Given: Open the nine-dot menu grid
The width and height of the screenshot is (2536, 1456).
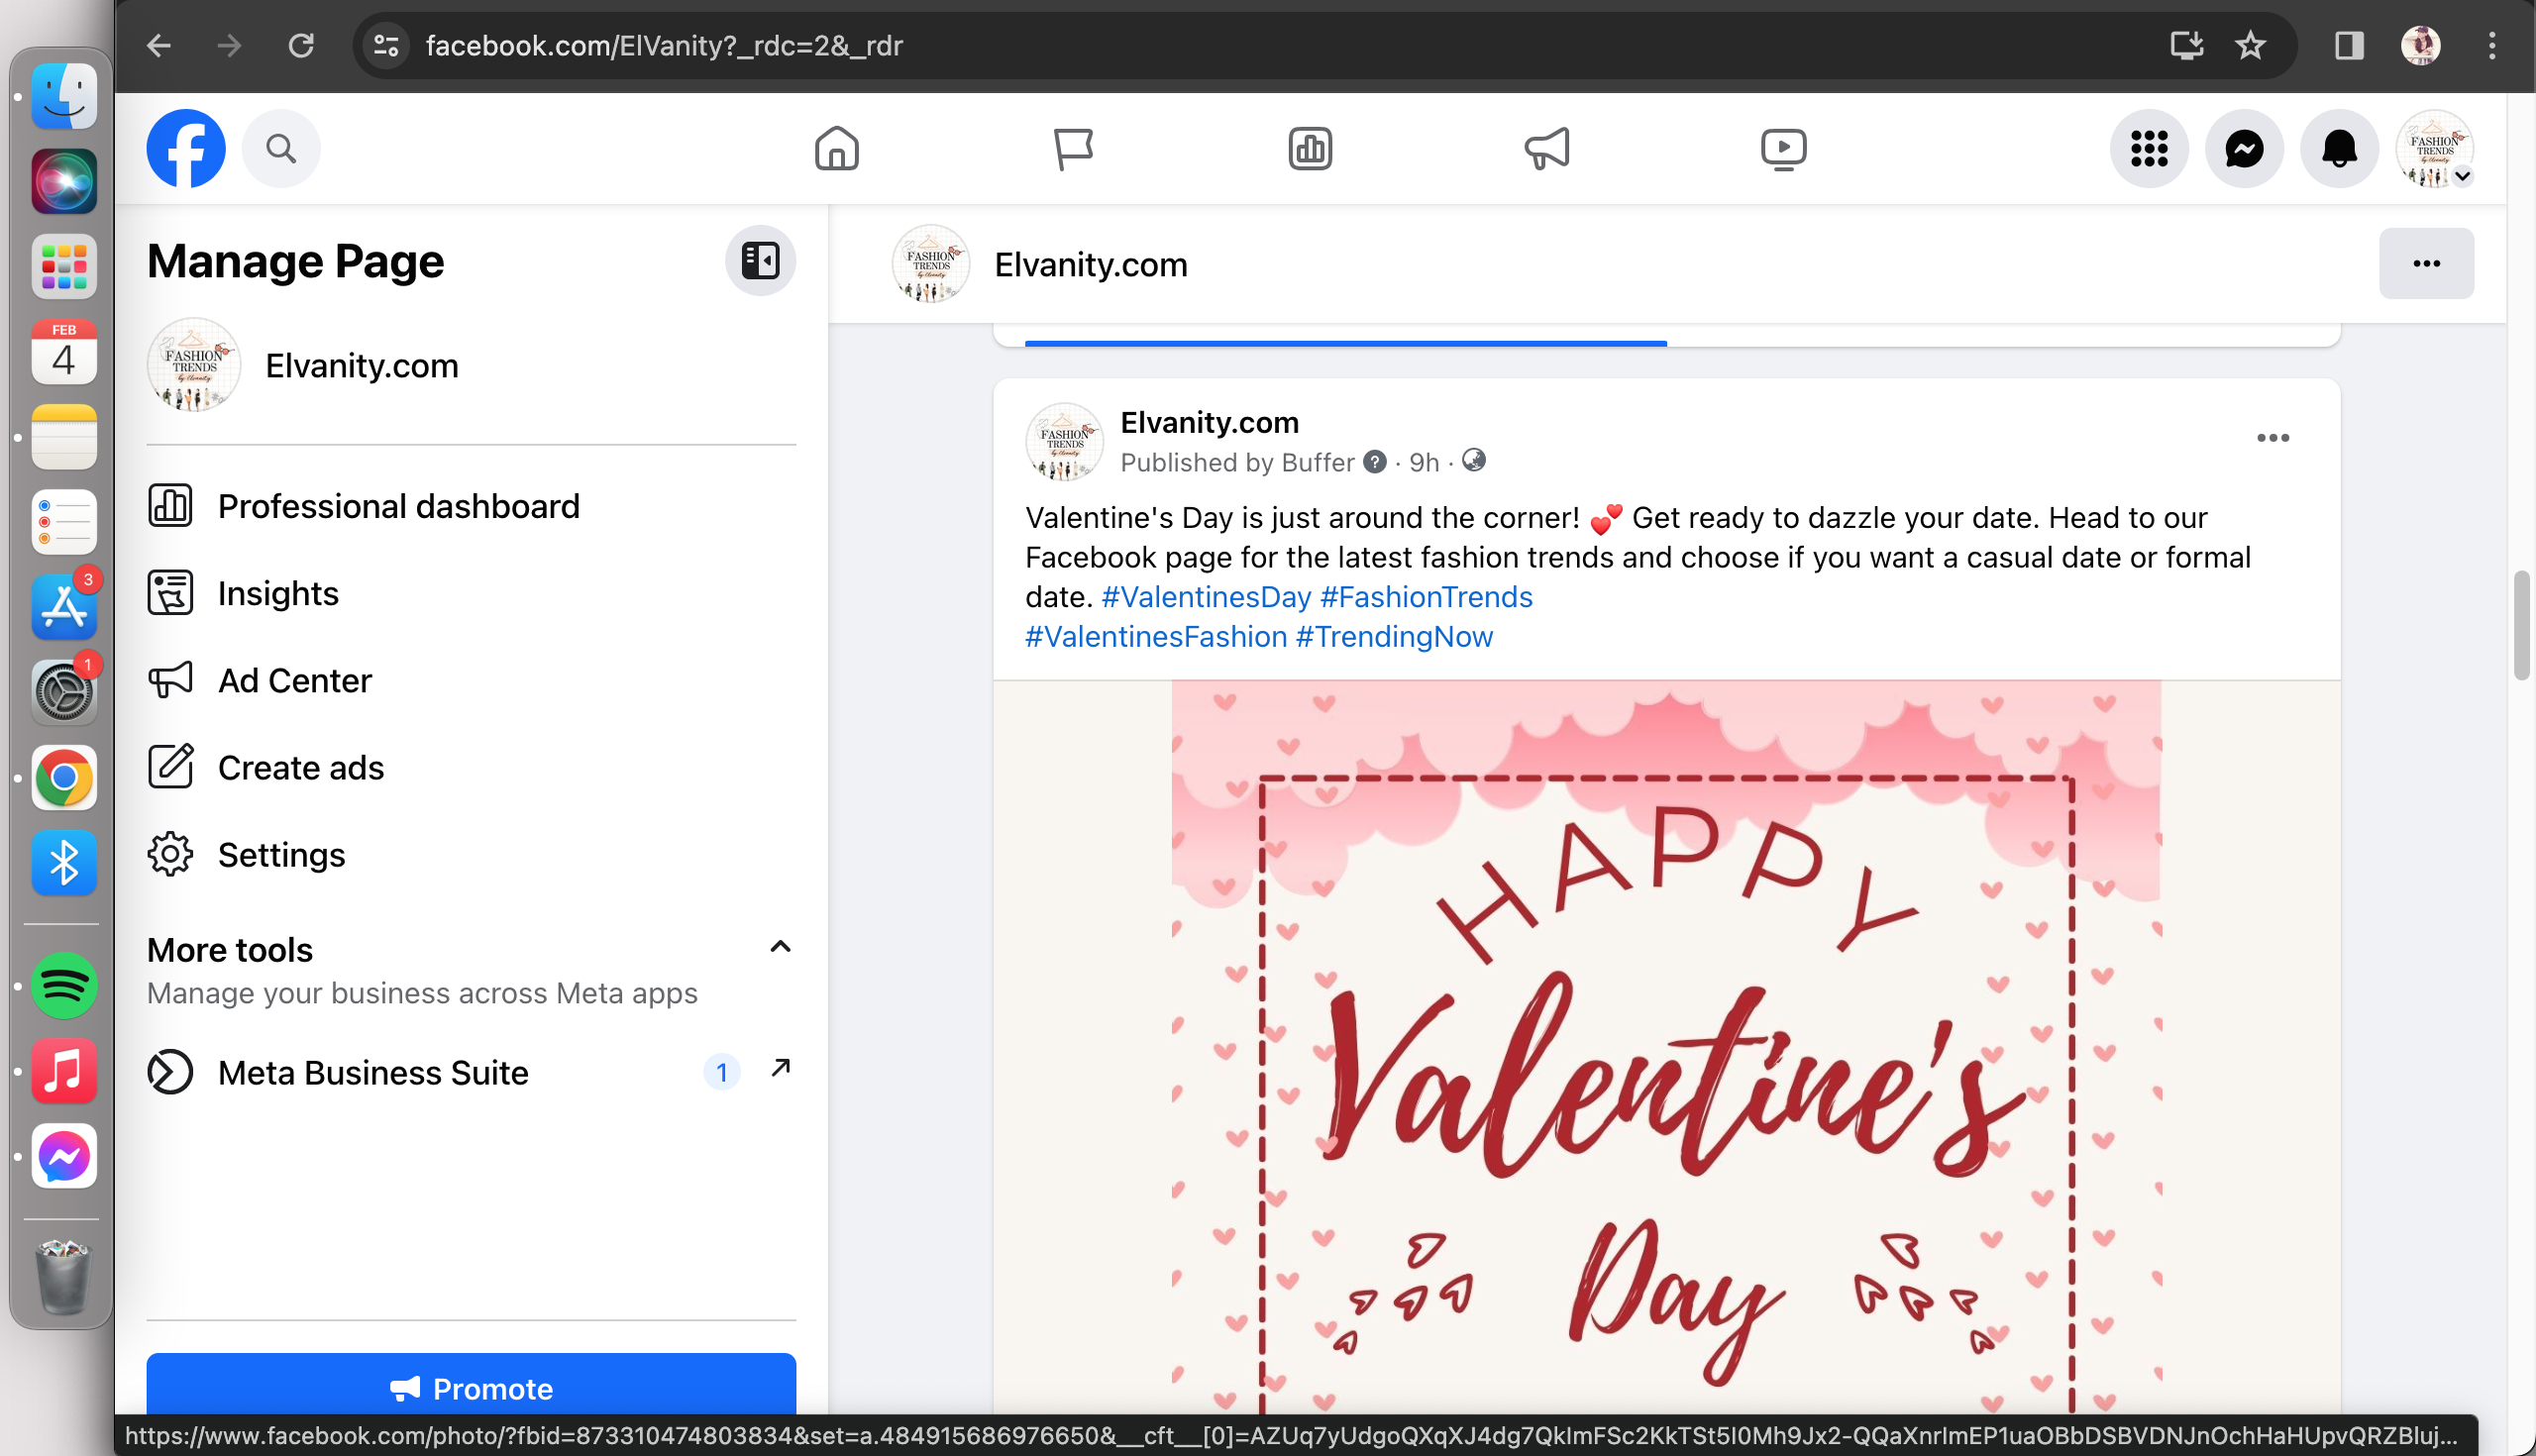Looking at the screenshot, I should (x=2149, y=149).
